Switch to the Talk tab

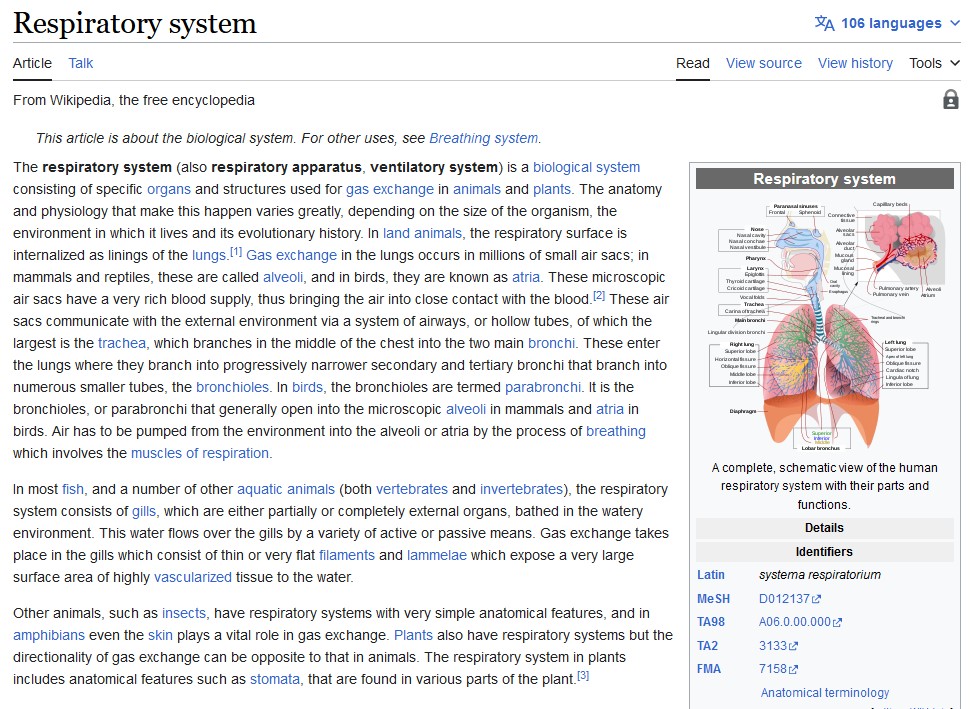[x=81, y=63]
